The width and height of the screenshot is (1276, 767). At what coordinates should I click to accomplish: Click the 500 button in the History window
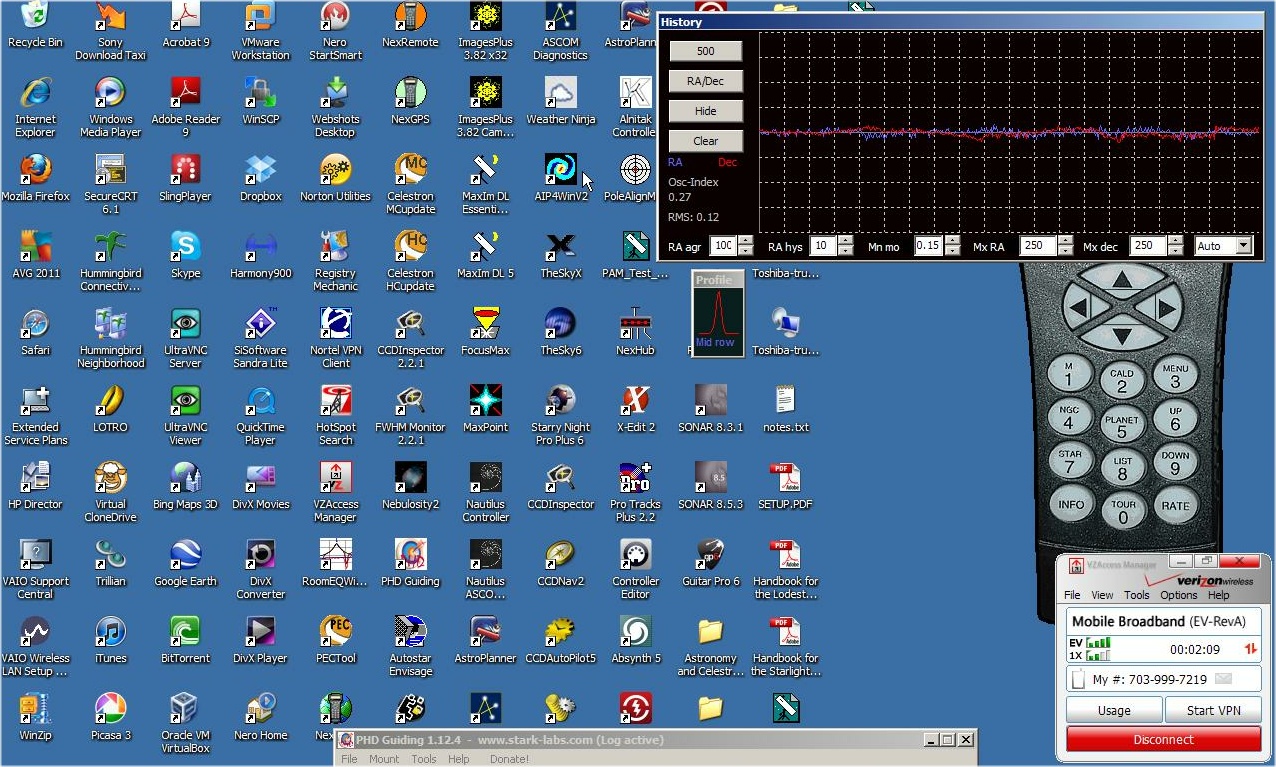click(705, 51)
